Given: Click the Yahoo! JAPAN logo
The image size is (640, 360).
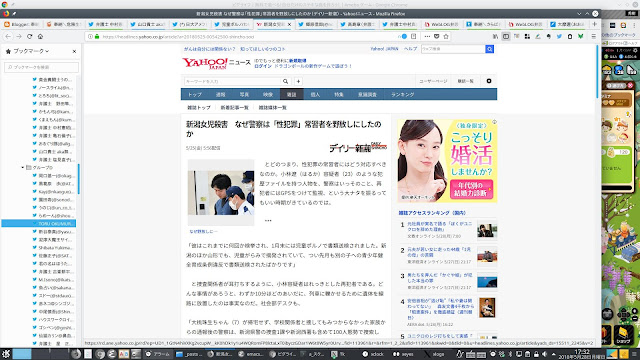Looking at the screenshot, I should click(x=205, y=63).
